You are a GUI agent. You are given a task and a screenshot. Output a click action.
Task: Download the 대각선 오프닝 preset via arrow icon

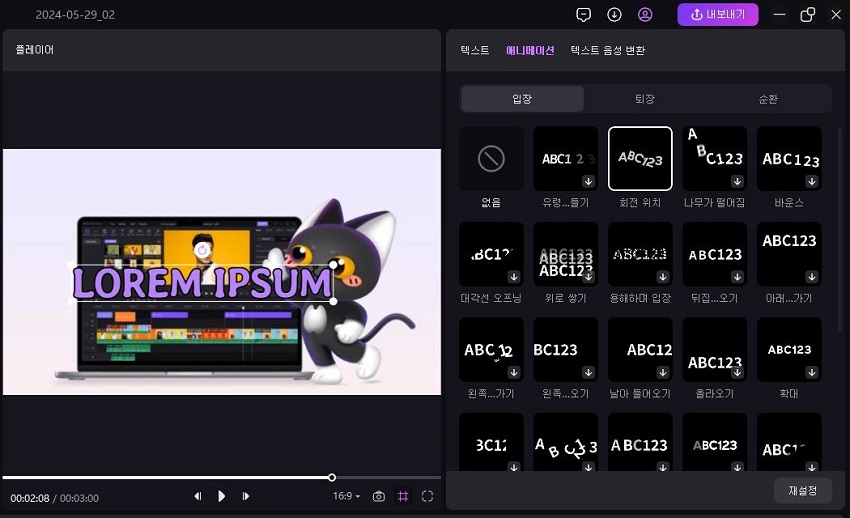click(x=514, y=277)
